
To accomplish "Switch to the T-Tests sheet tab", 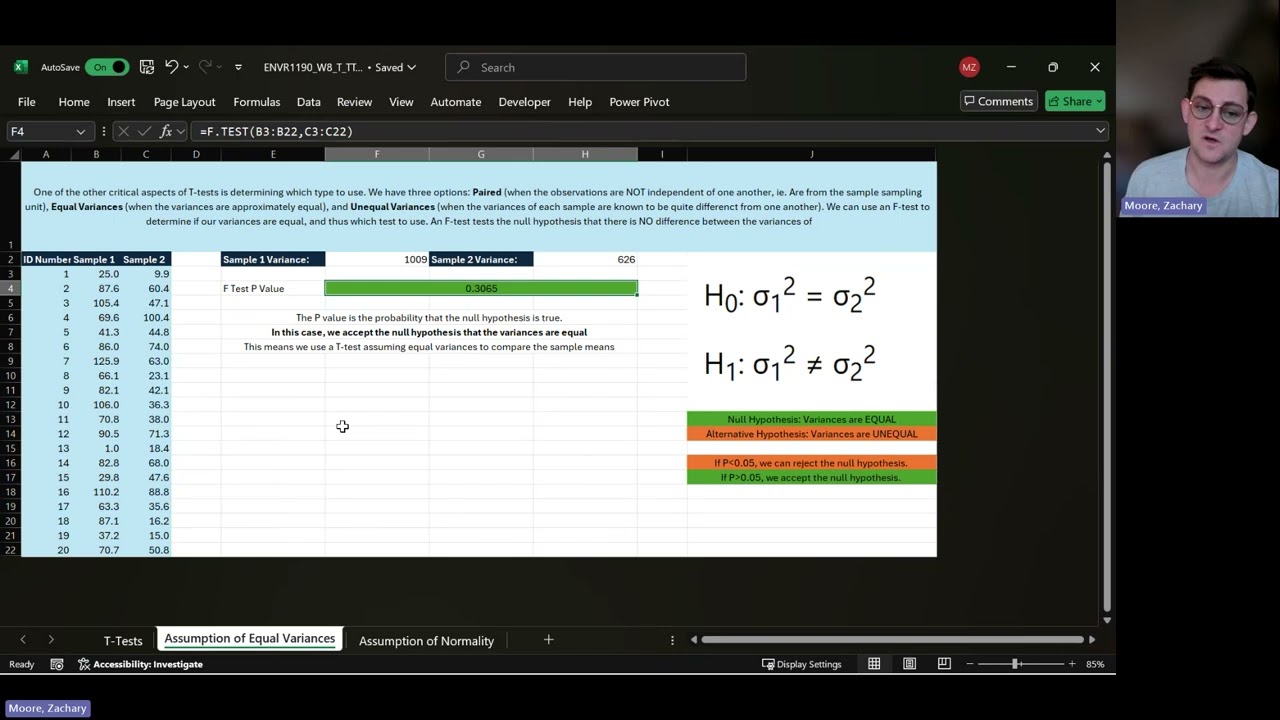I will 123,640.
